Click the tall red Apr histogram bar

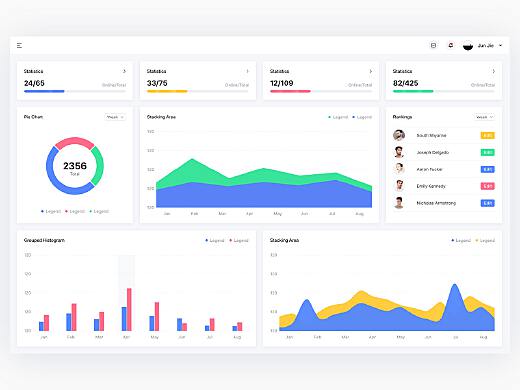pos(129,309)
